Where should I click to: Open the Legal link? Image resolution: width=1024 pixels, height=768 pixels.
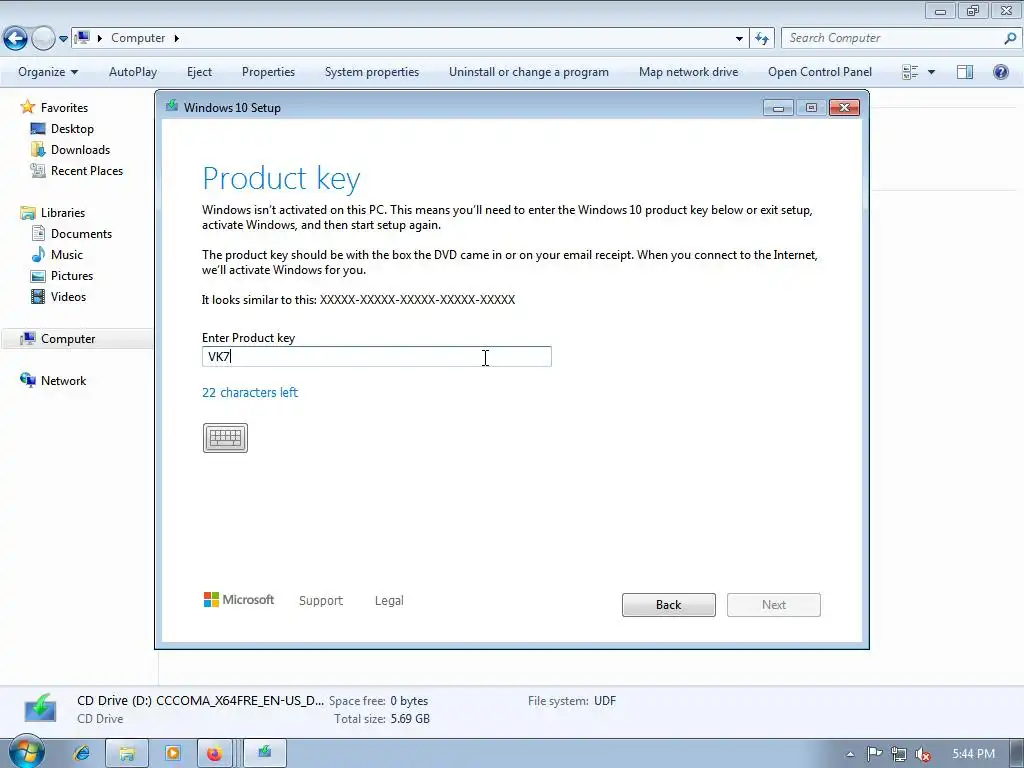coord(389,600)
